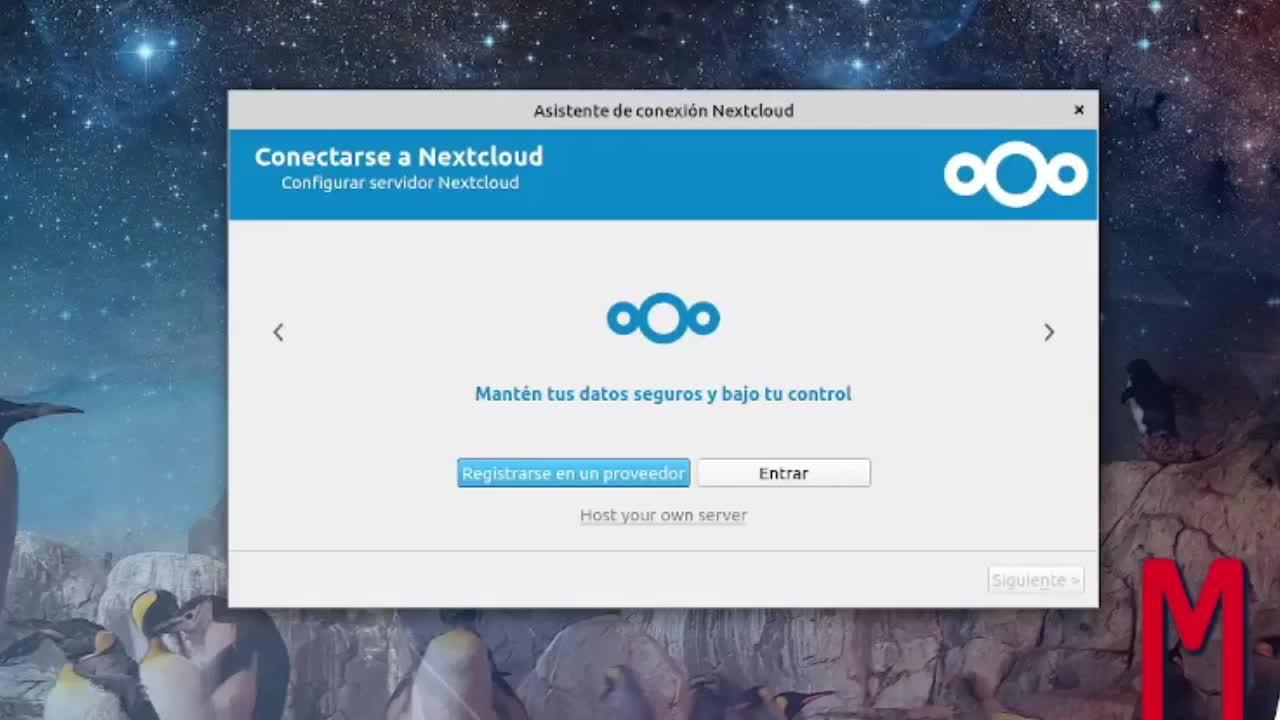Click the Nextcloud logo in the blue header
Image resolution: width=1280 pixels, height=720 pixels.
pos(1016,174)
